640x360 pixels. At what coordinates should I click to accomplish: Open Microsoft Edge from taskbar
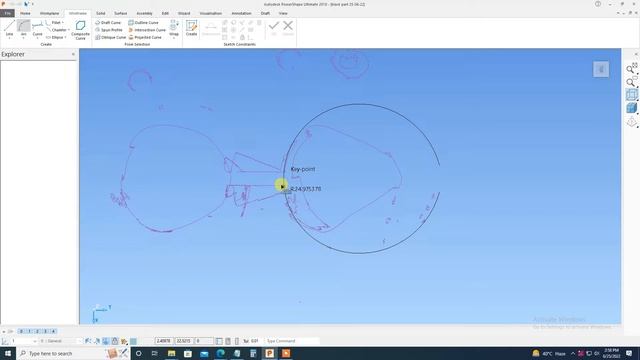click(220, 353)
